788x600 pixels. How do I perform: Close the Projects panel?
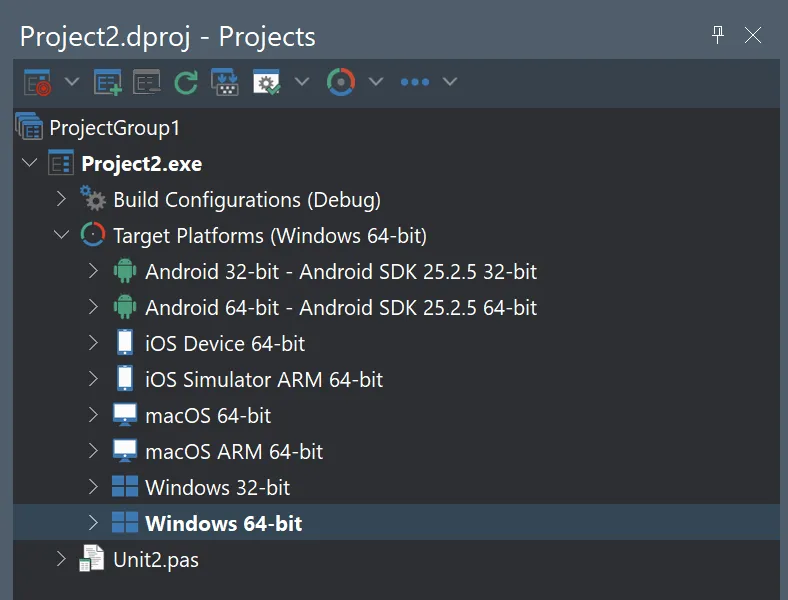pos(753,35)
